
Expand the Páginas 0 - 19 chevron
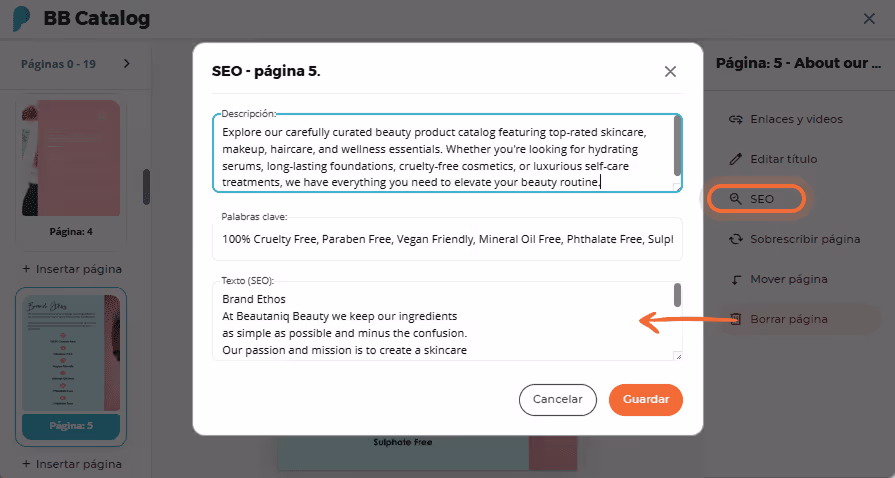click(127, 63)
